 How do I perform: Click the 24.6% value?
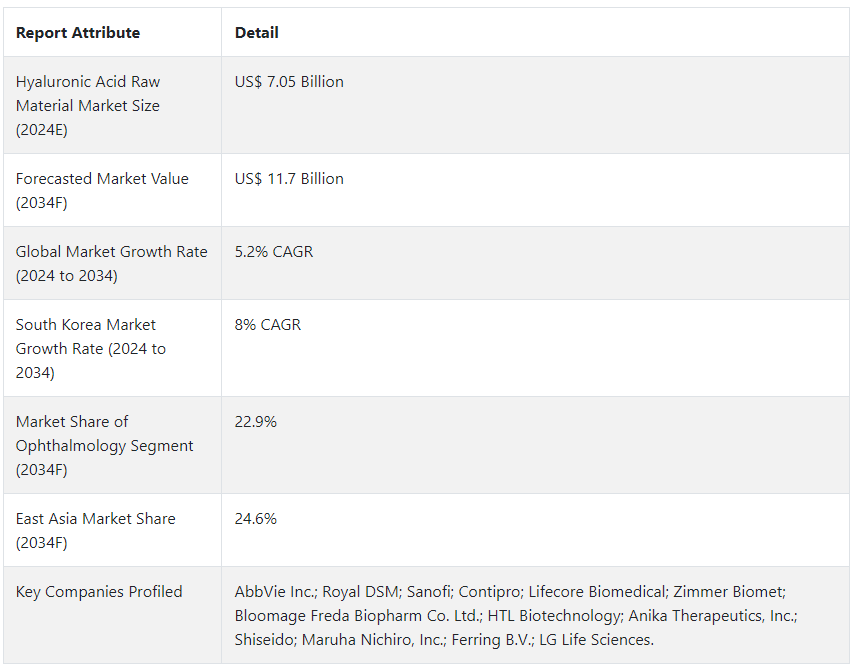click(256, 519)
